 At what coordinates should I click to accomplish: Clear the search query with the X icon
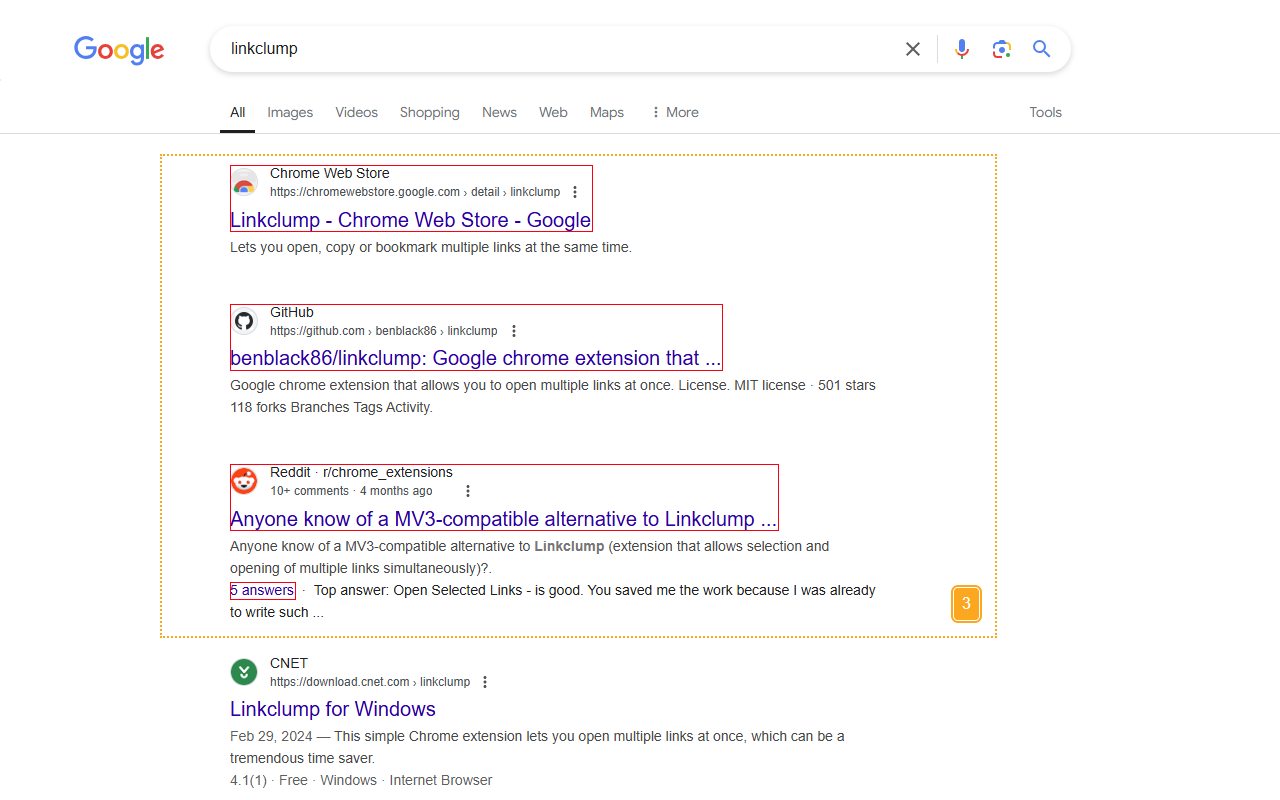pos(912,48)
